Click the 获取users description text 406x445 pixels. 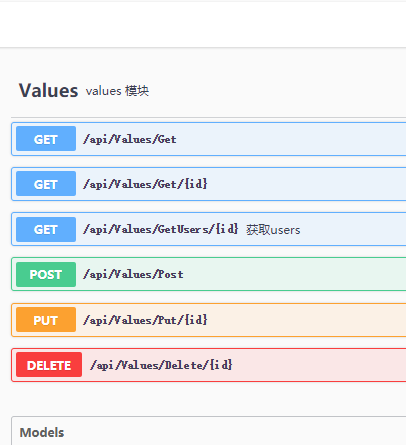click(x=273, y=230)
